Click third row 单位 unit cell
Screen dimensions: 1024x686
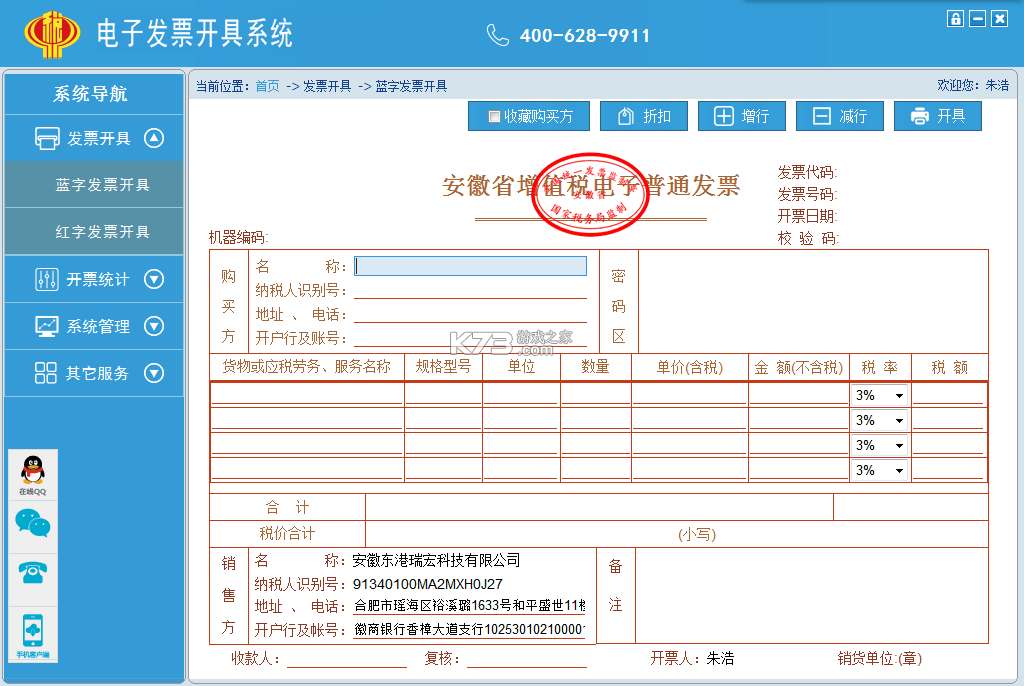coord(521,444)
